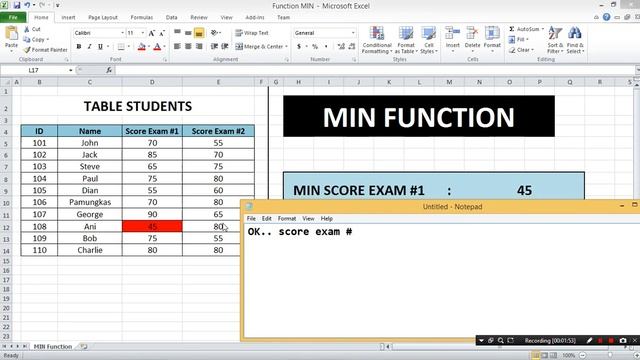Align text right
The height and width of the screenshot is (360, 640).
199,47
